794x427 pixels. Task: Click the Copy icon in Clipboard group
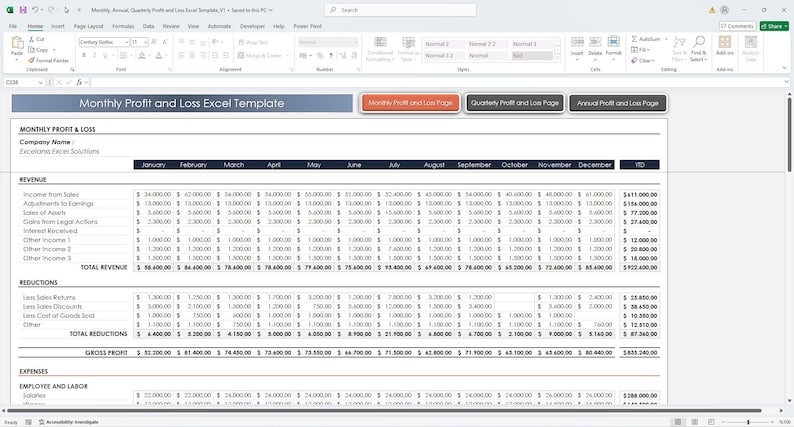click(x=31, y=50)
